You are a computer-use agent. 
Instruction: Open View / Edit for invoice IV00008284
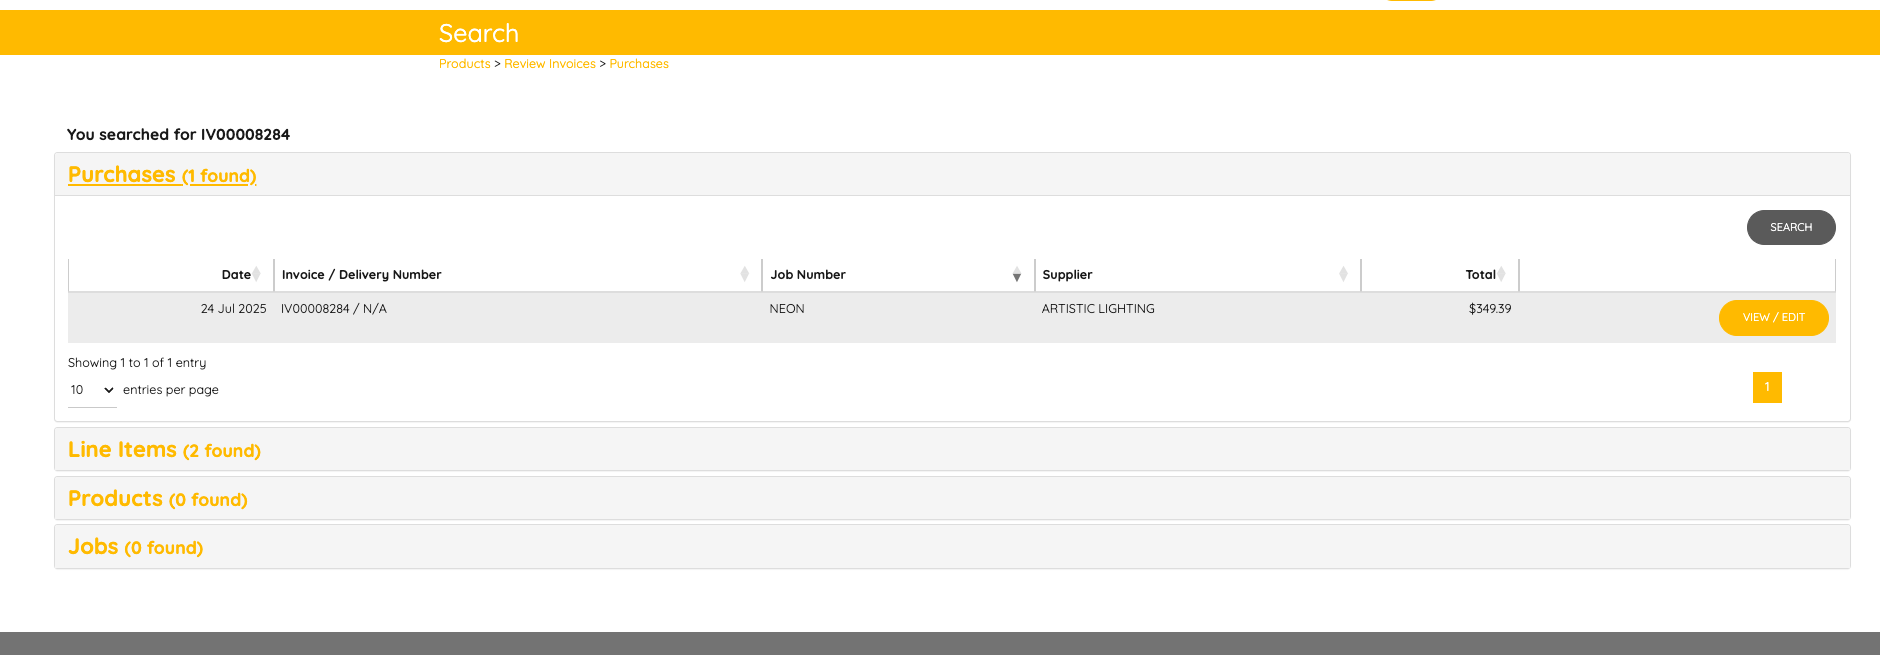coord(1773,318)
